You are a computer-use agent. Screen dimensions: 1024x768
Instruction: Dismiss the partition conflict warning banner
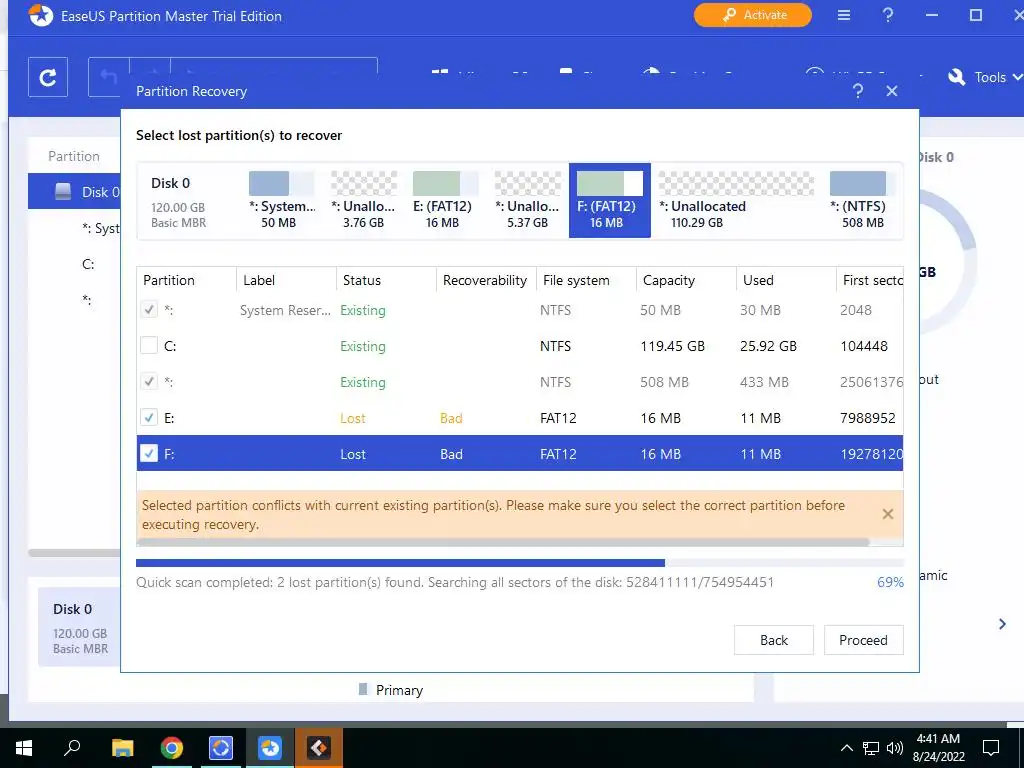[x=888, y=514]
